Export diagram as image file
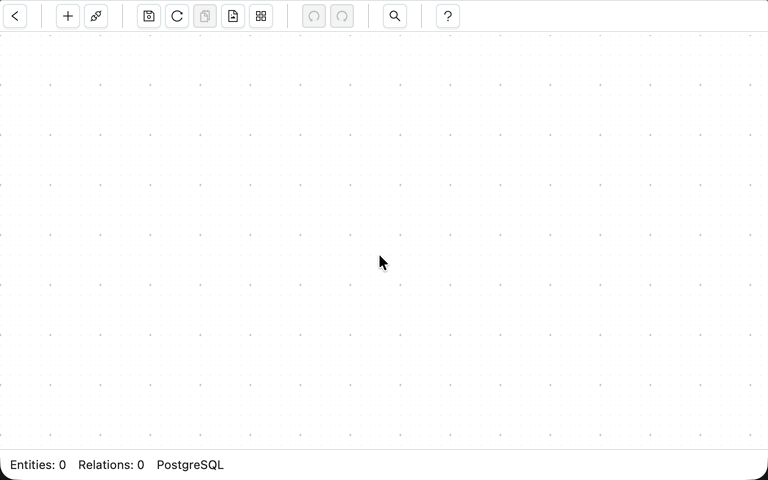The image size is (768, 480). click(233, 16)
